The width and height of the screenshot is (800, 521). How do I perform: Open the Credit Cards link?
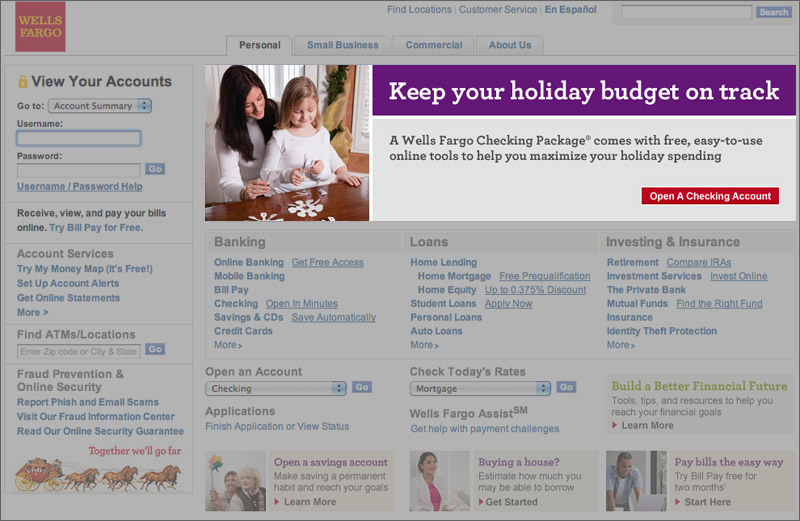click(x=243, y=331)
